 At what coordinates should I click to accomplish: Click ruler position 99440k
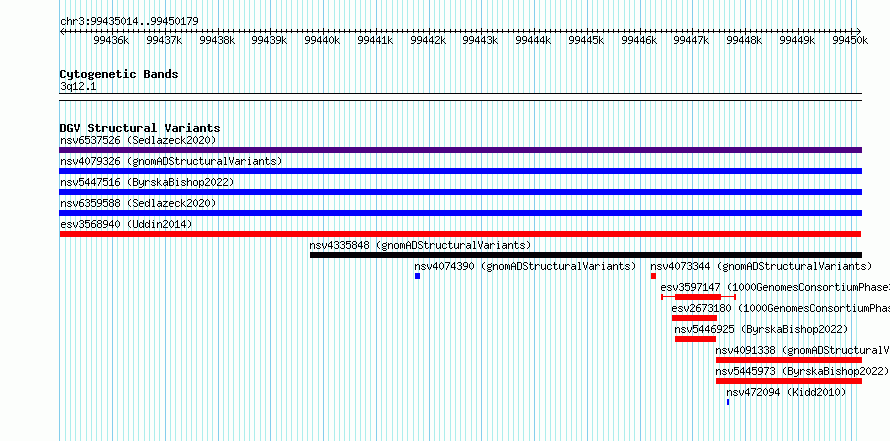(x=322, y=40)
